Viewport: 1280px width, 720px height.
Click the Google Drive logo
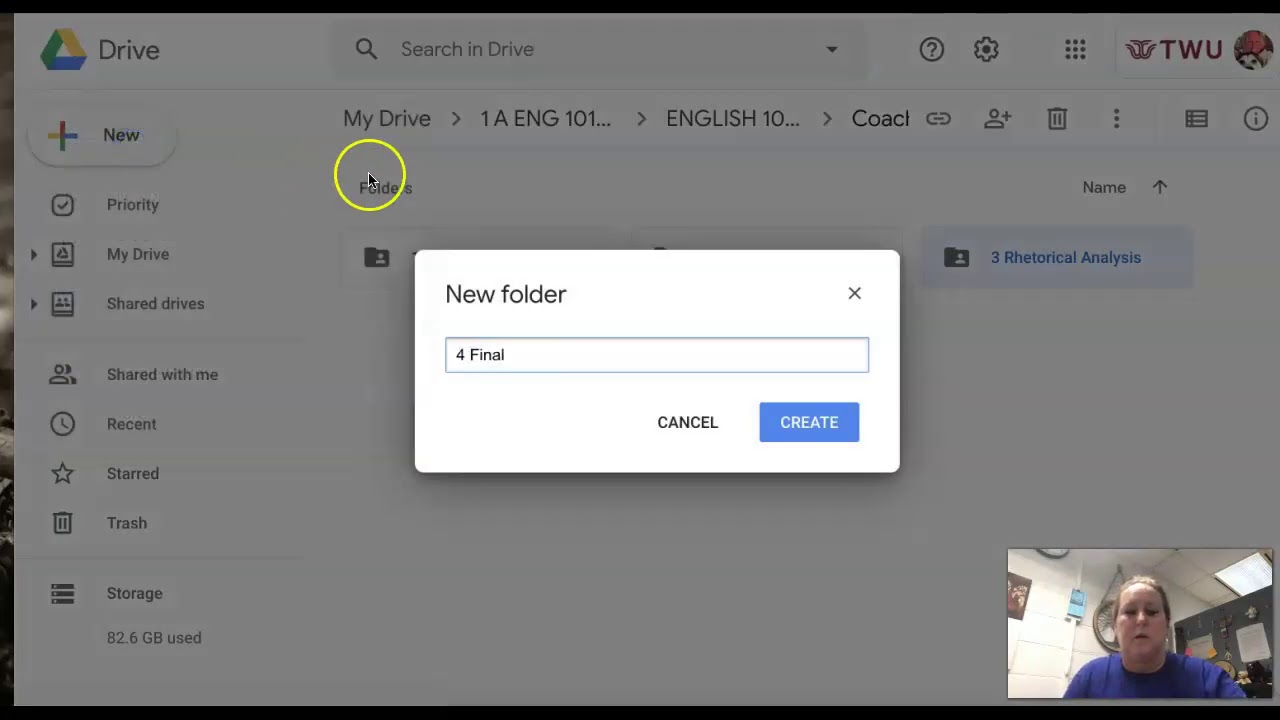(64, 50)
